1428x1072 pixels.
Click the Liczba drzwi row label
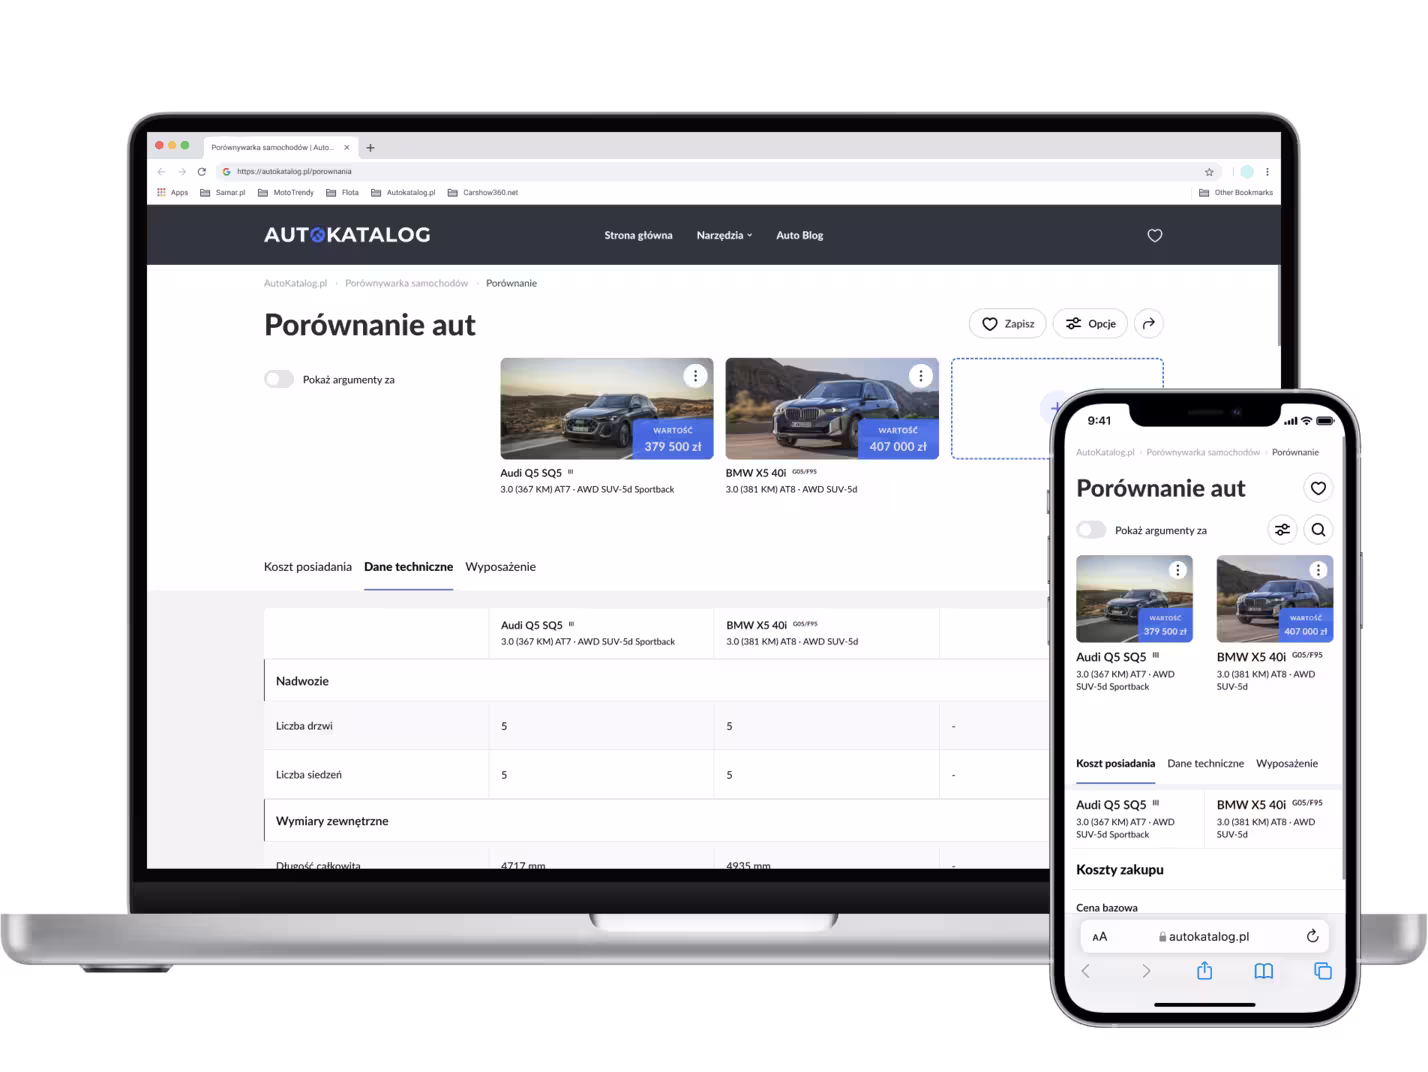[304, 726]
